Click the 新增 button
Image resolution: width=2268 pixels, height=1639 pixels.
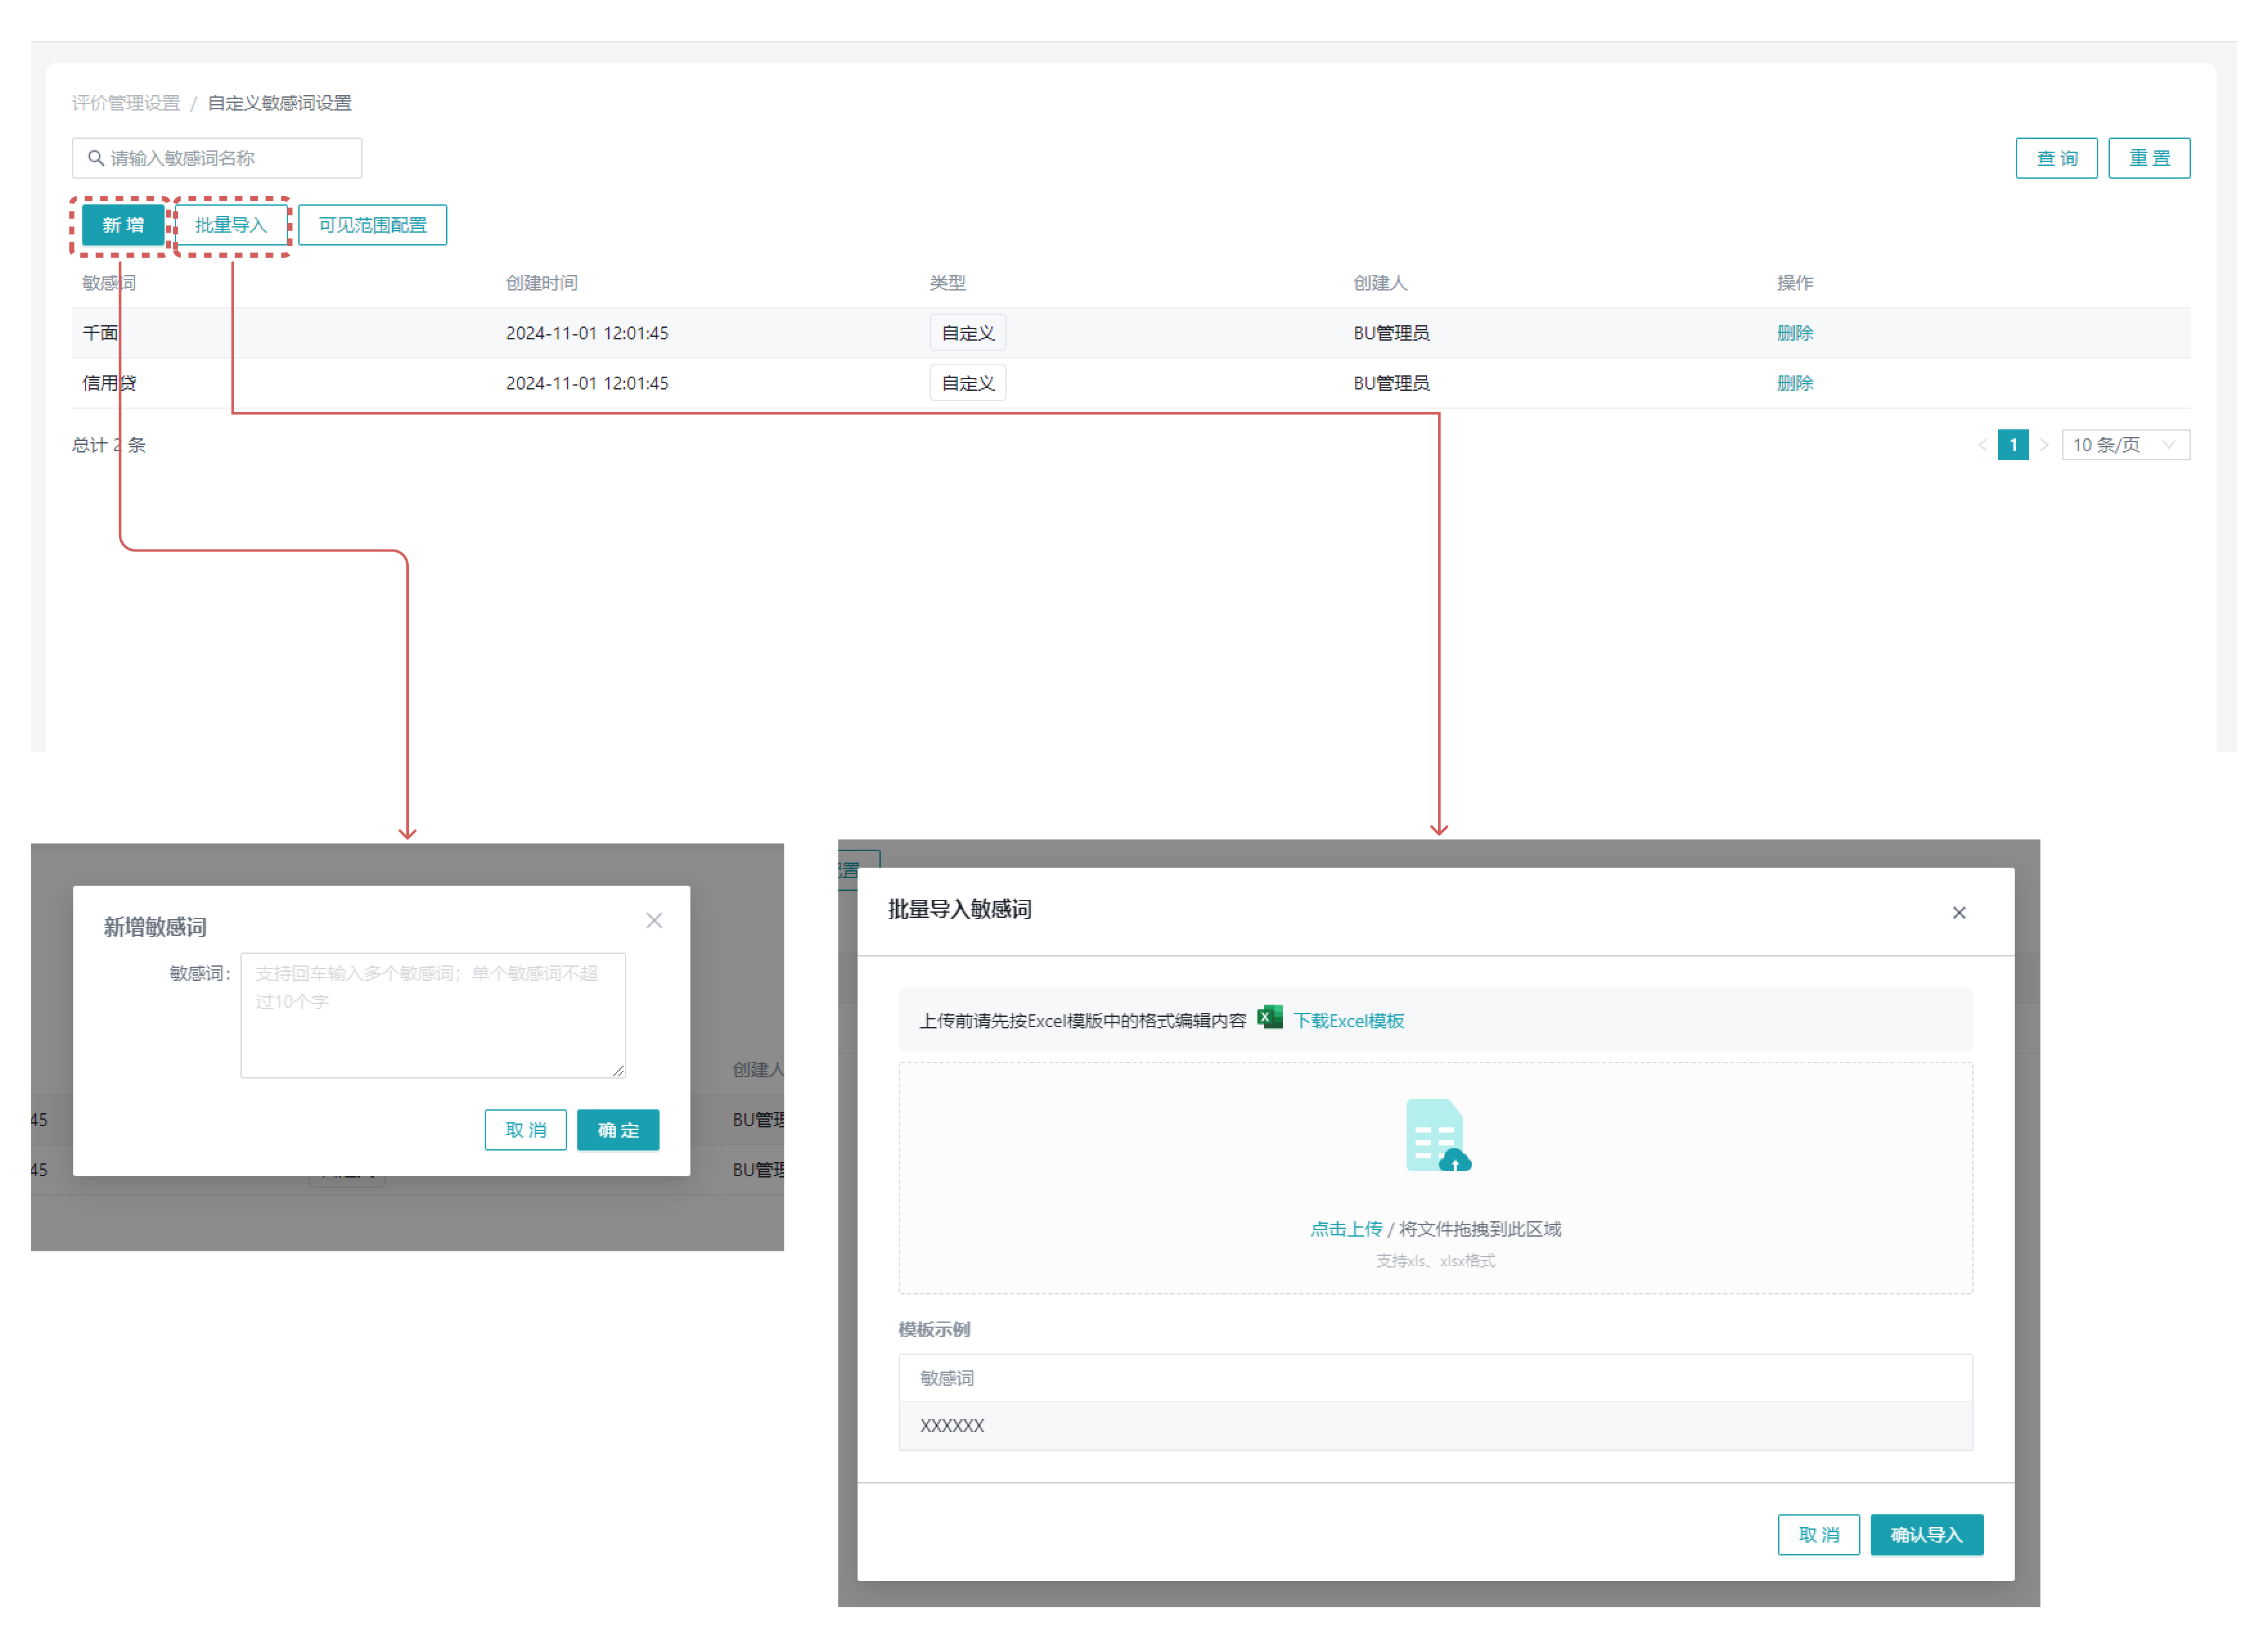123,225
